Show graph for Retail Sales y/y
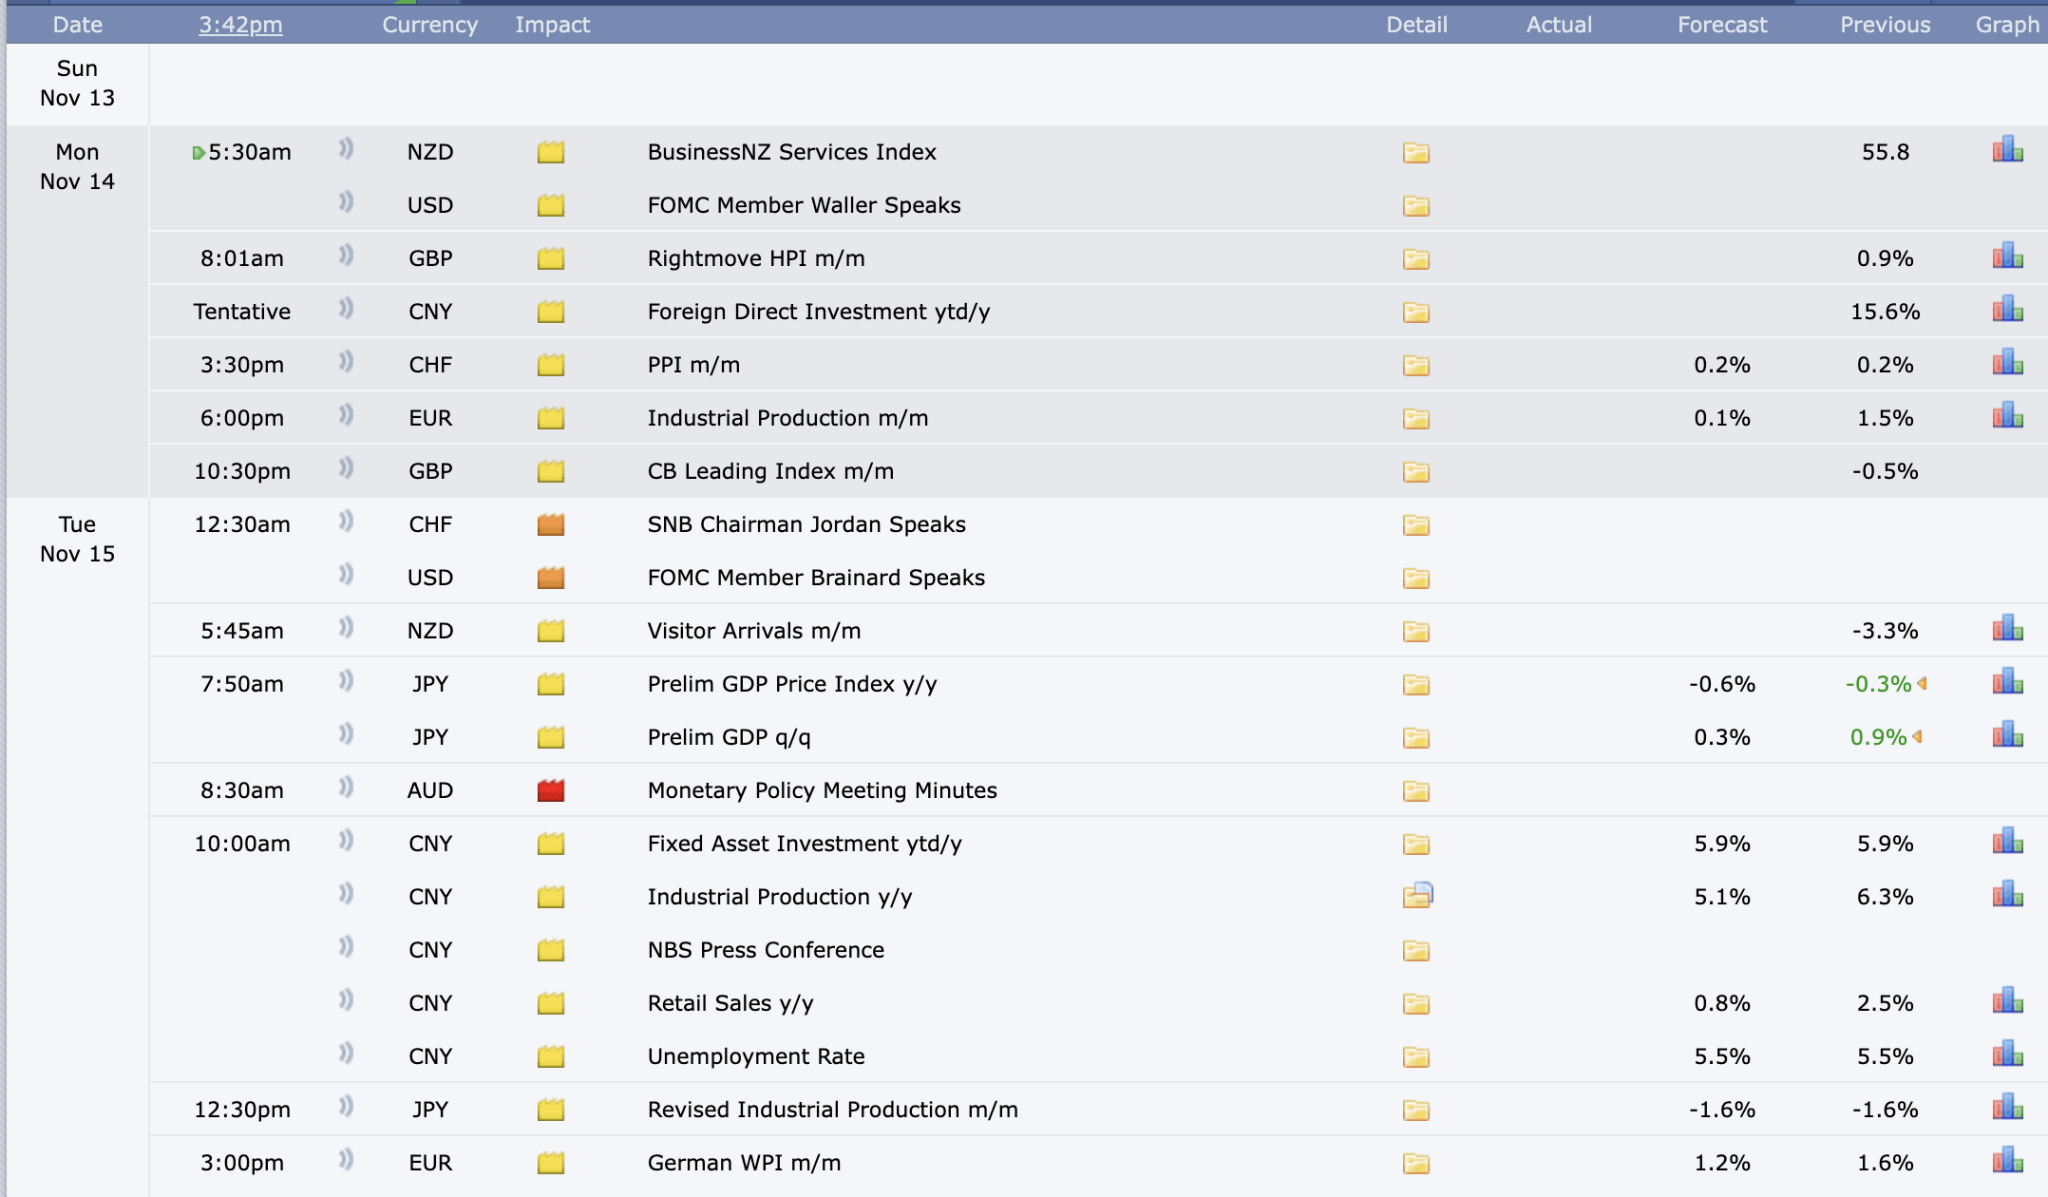Image resolution: width=2048 pixels, height=1197 pixels. click(2007, 1000)
